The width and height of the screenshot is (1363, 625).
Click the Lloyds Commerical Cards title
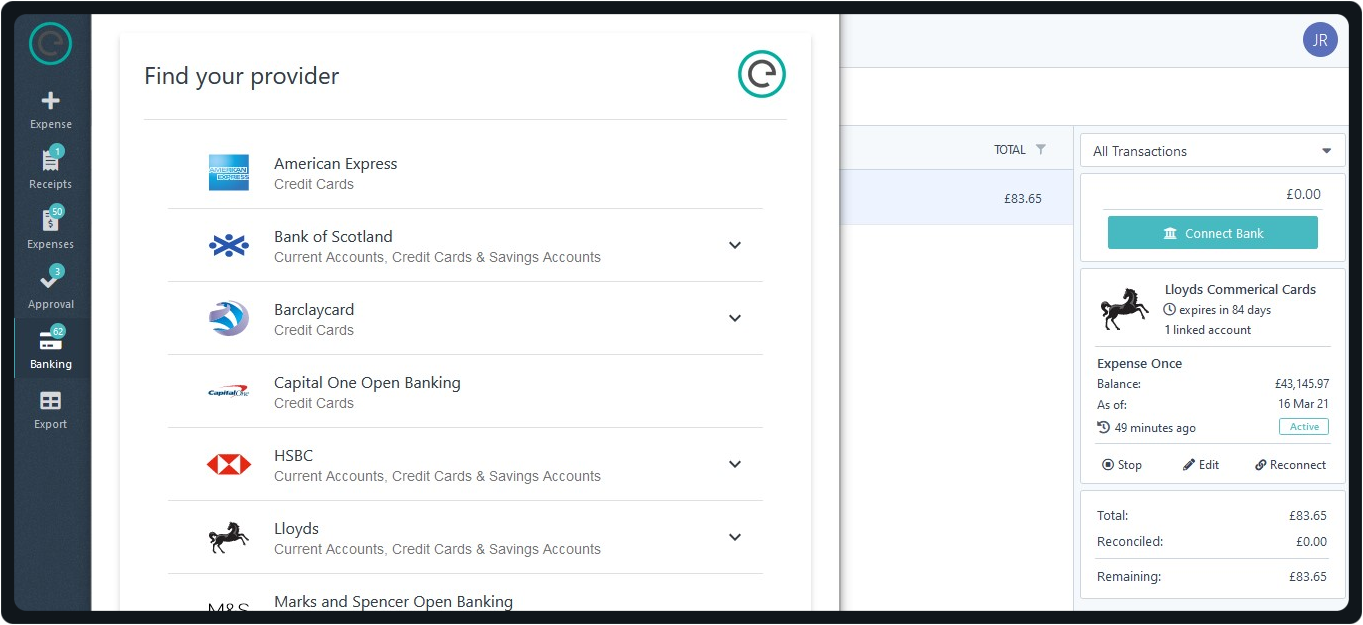(x=1240, y=289)
